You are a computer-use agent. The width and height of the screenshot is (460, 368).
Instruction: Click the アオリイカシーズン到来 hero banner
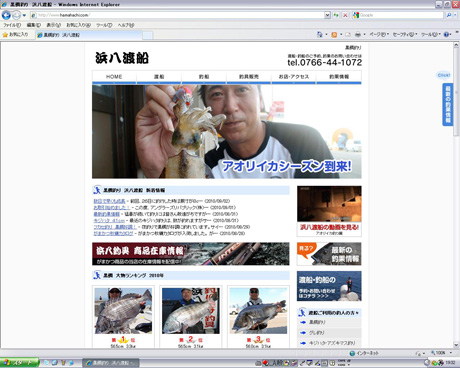click(227, 132)
